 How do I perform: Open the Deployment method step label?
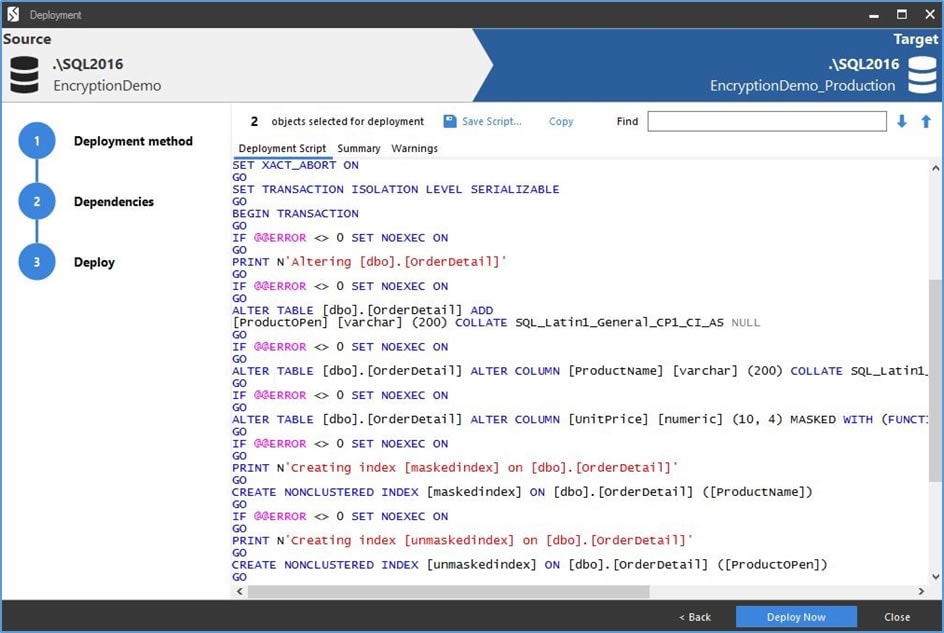click(x=133, y=141)
